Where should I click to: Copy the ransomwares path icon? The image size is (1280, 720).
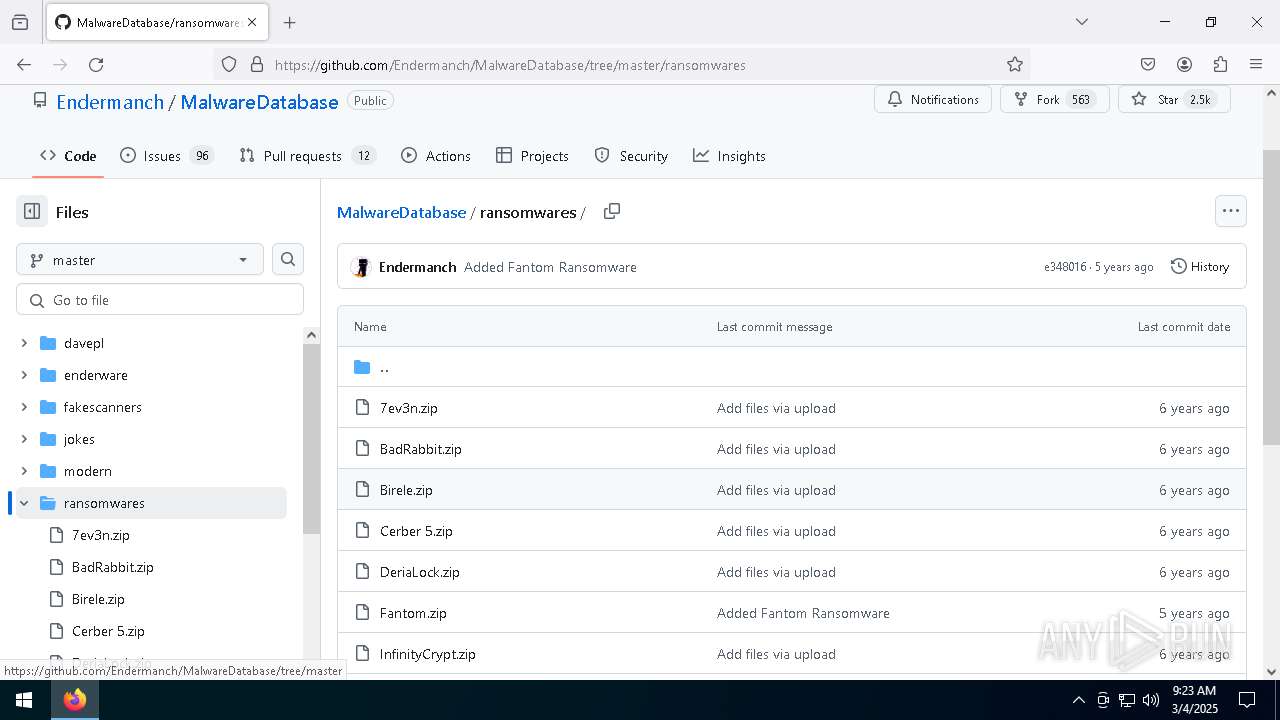[x=612, y=211]
